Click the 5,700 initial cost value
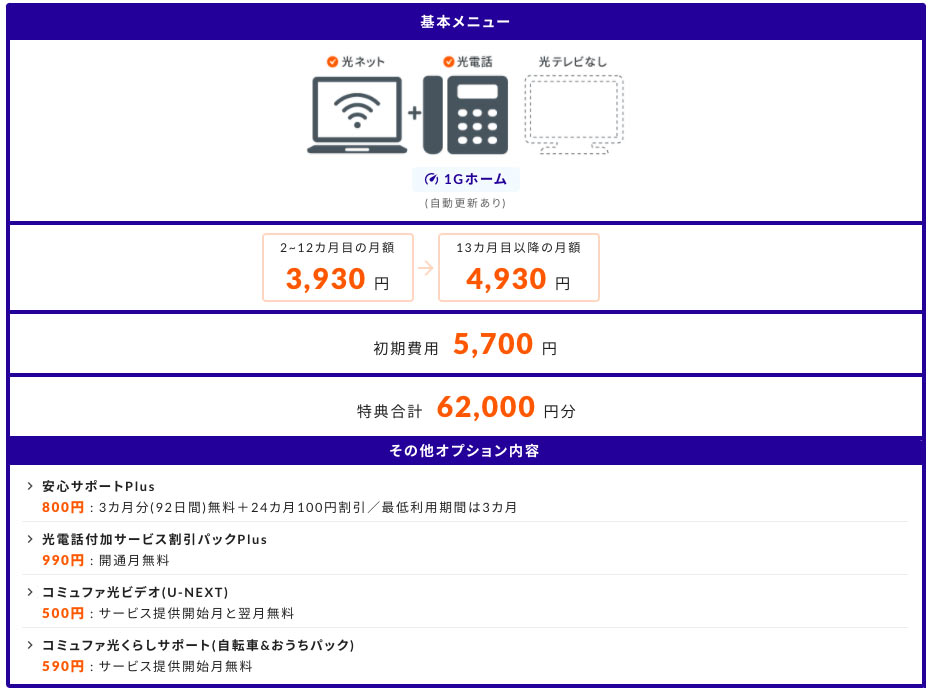930x690 pixels. [493, 344]
